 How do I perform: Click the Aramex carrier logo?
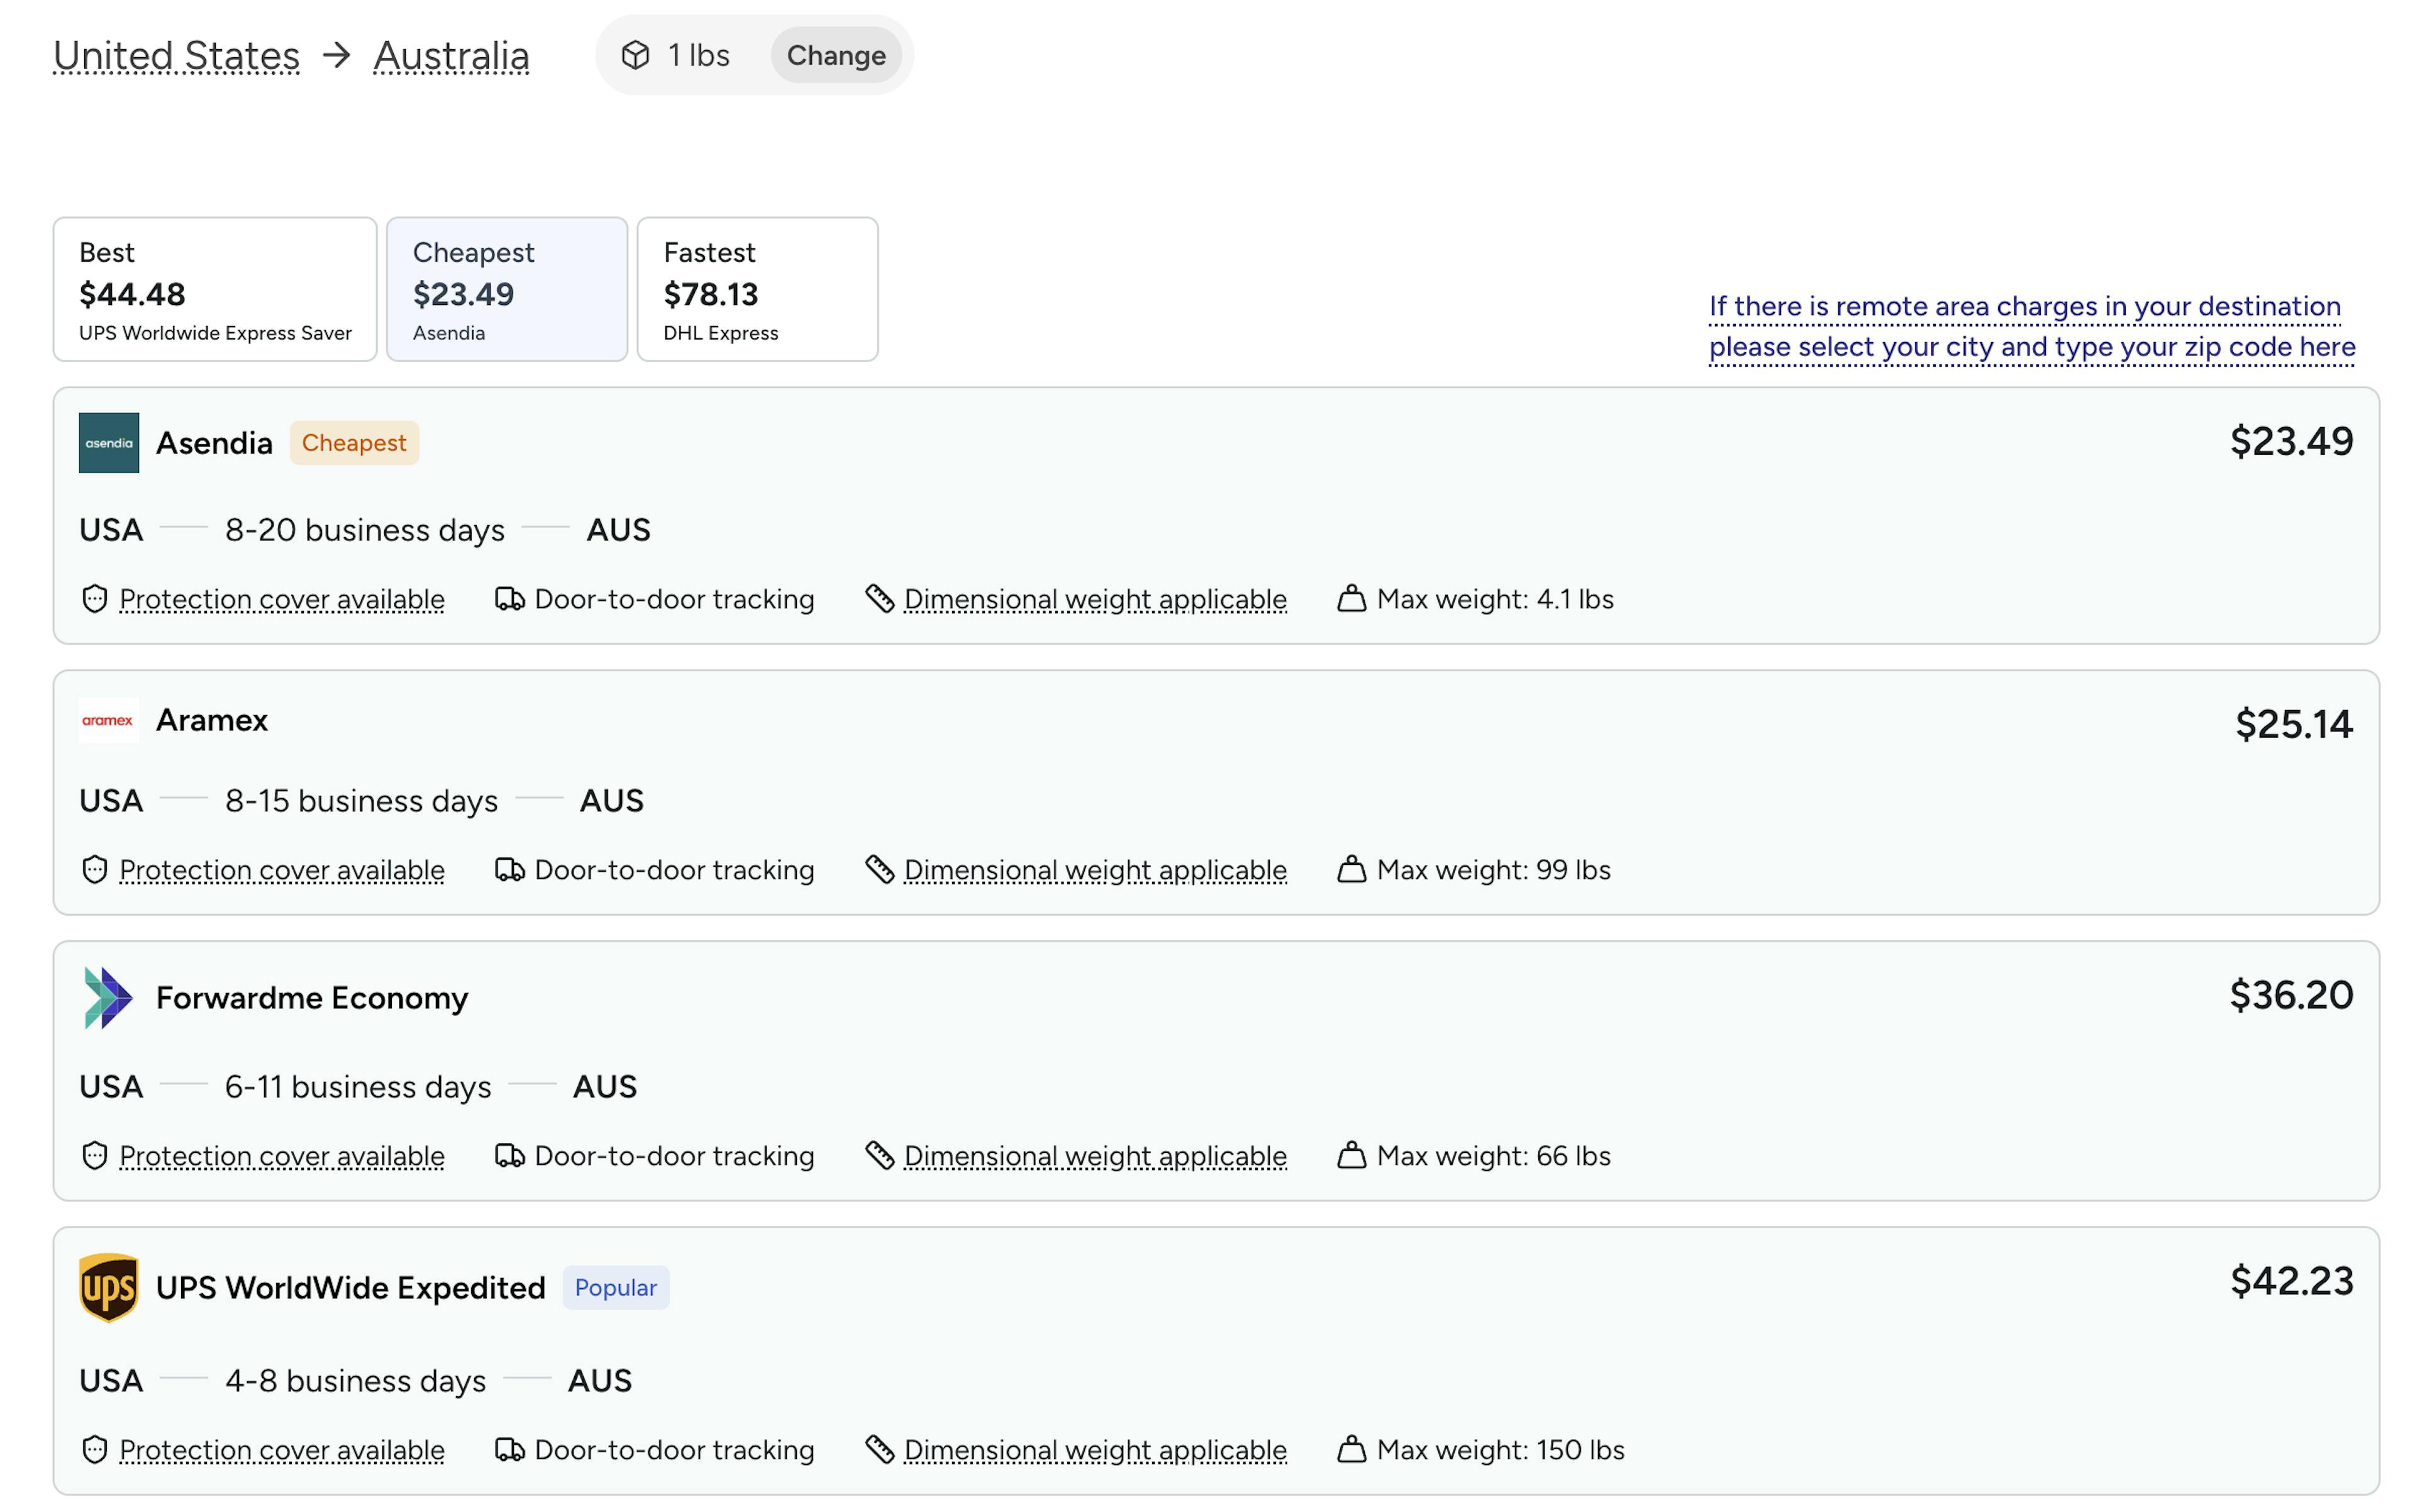[x=108, y=720]
